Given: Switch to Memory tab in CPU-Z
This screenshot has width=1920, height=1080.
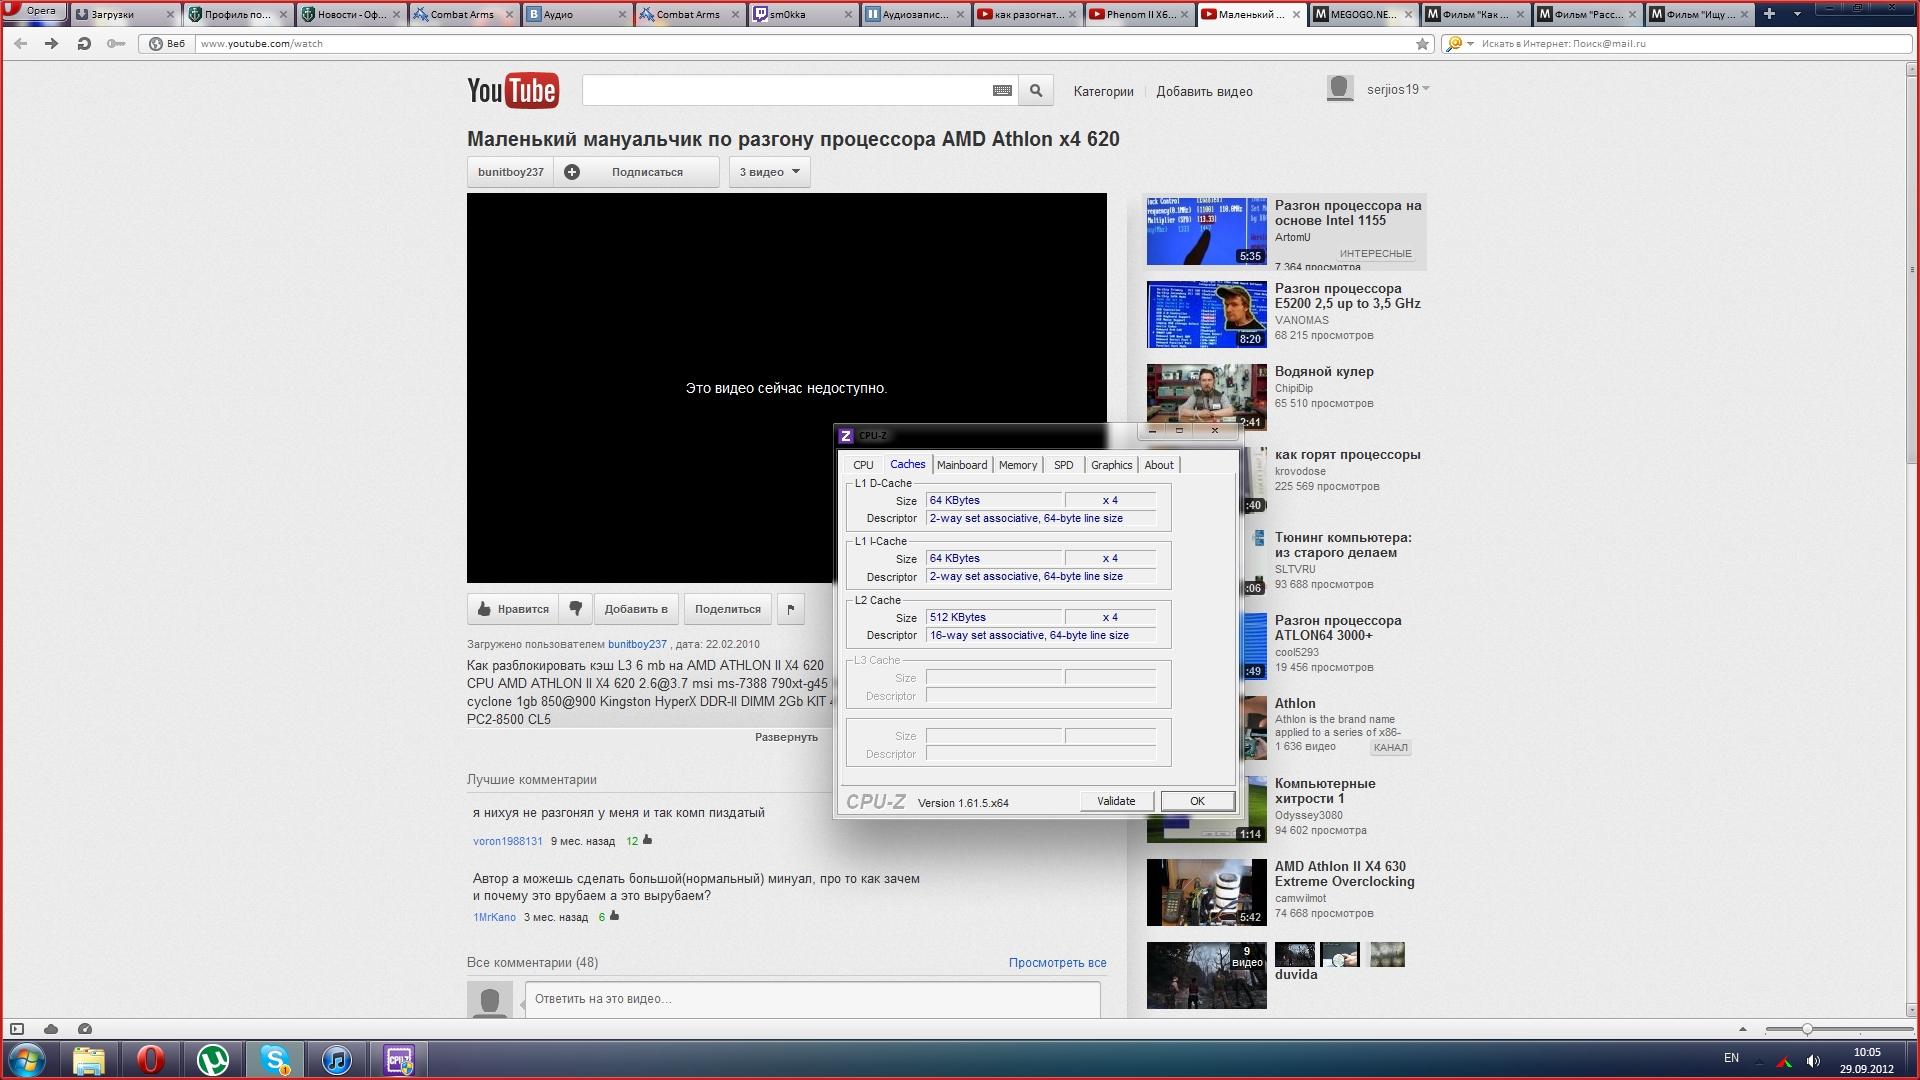Looking at the screenshot, I should coord(1018,465).
